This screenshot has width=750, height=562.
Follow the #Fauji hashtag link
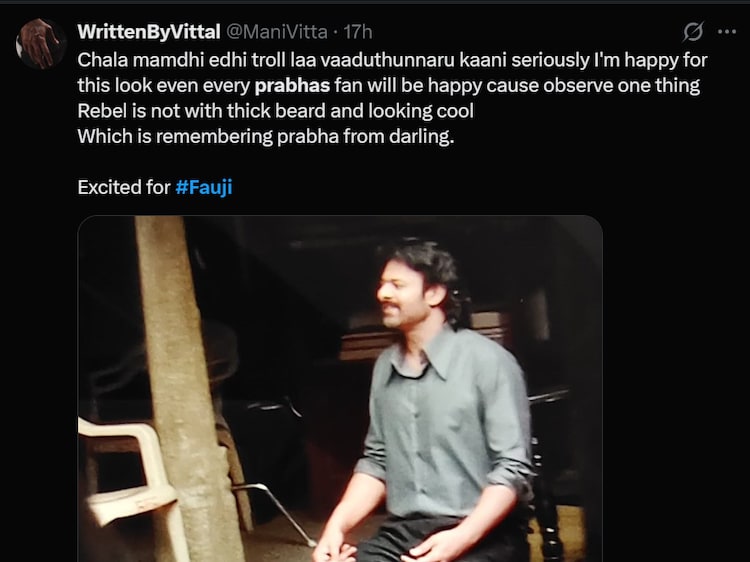[204, 187]
